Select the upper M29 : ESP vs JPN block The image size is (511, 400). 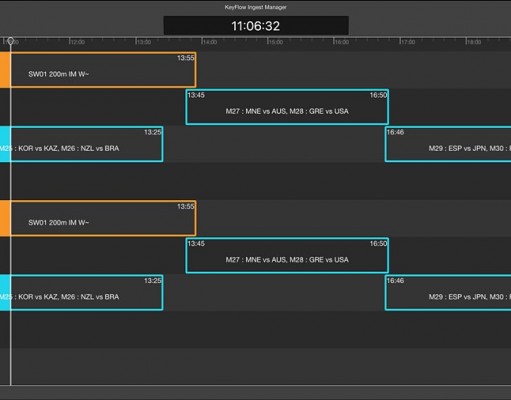pos(448,144)
